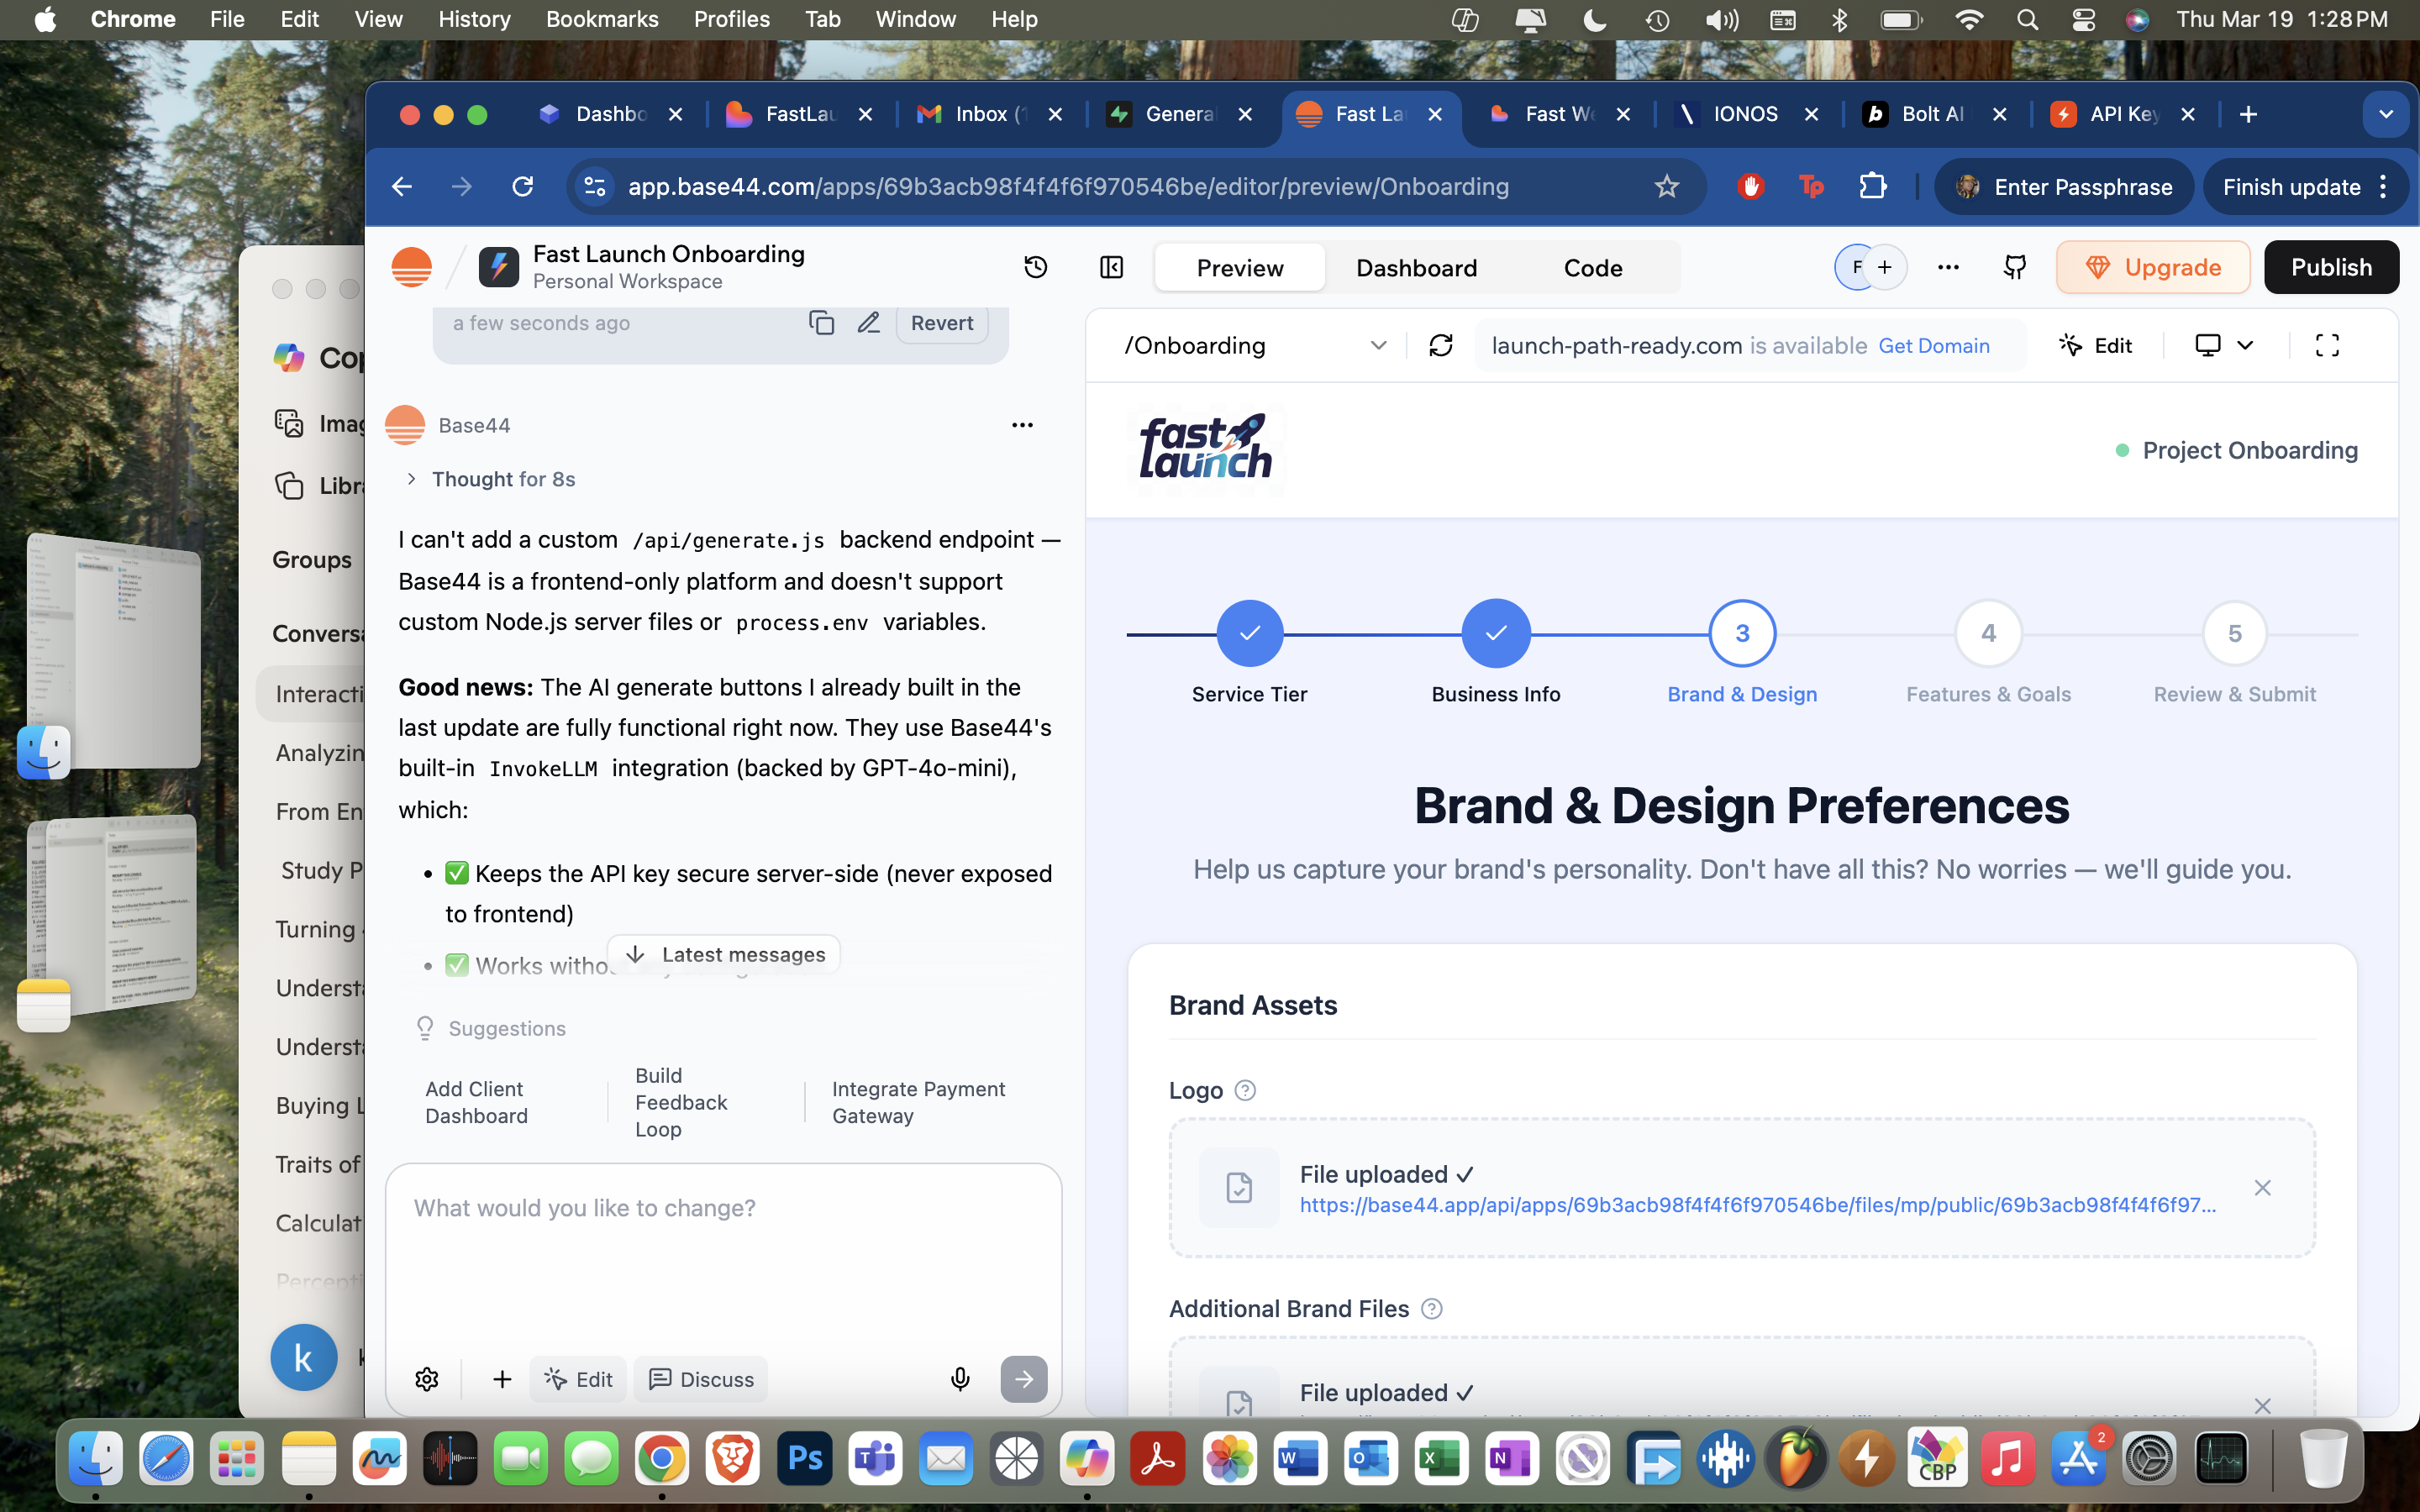Screen dimensions: 2420x1512
Task: Select current step 3 Brand & Design
Action: pyautogui.click(x=1742, y=633)
